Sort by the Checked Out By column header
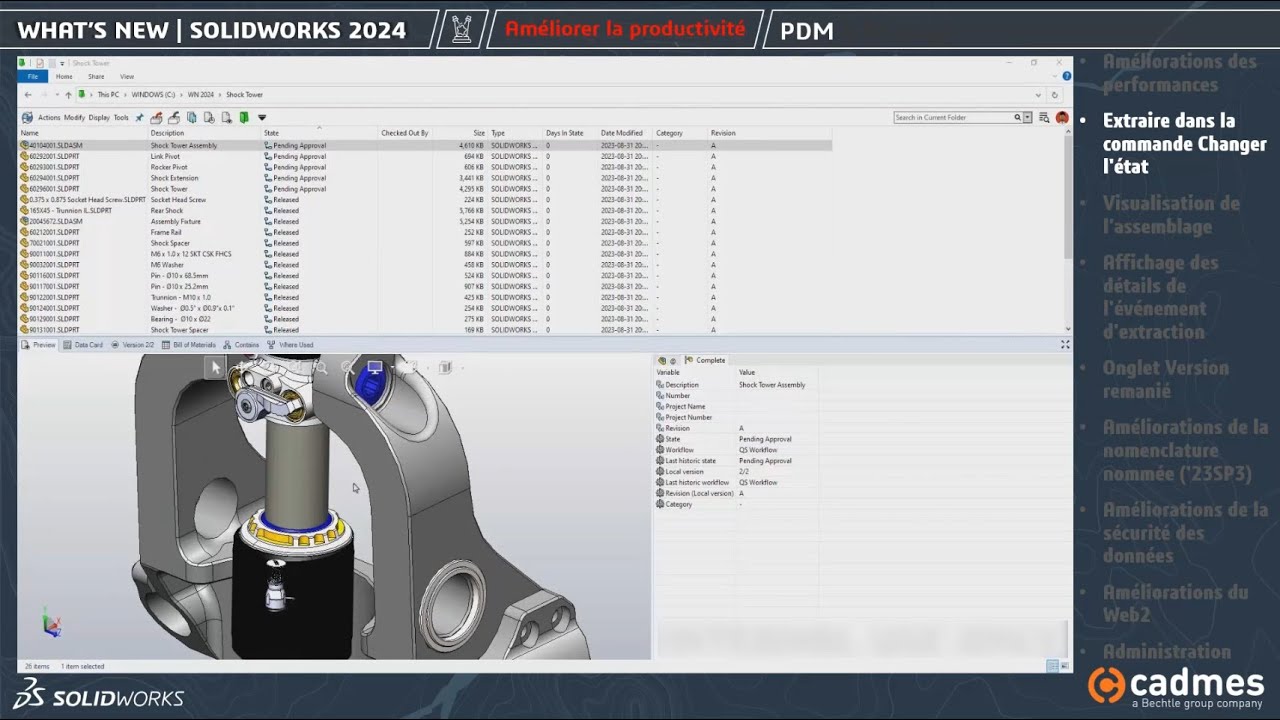Screen dimensions: 1280x720 pos(404,133)
